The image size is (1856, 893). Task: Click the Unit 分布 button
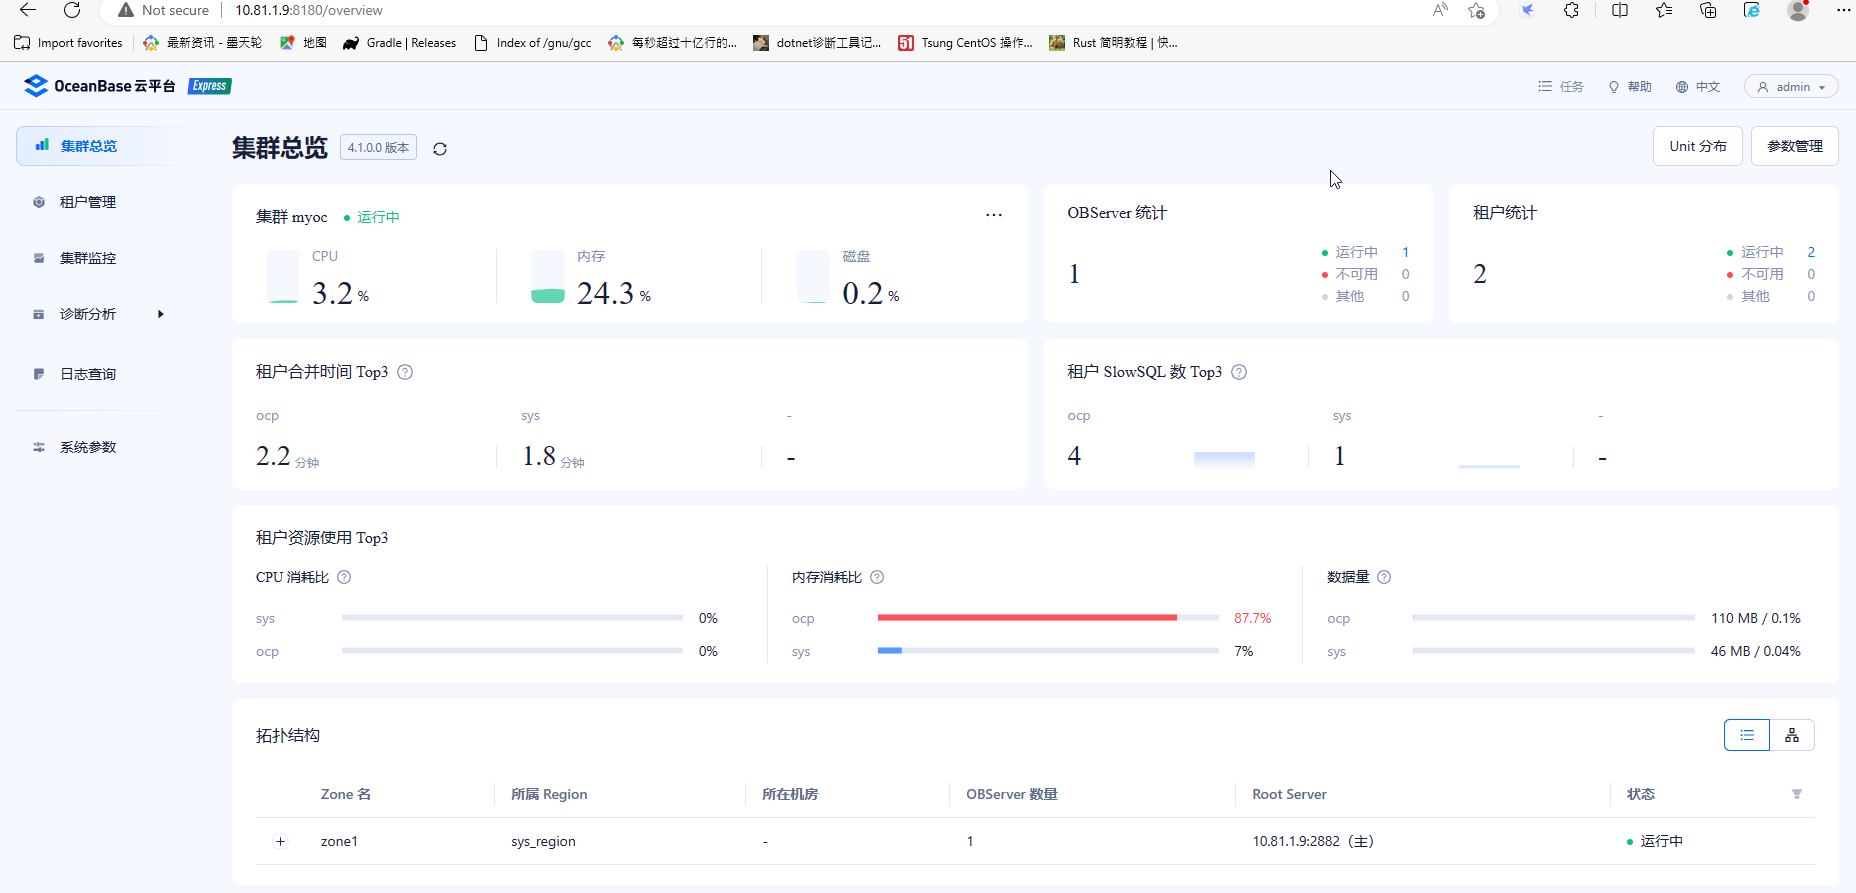point(1698,146)
